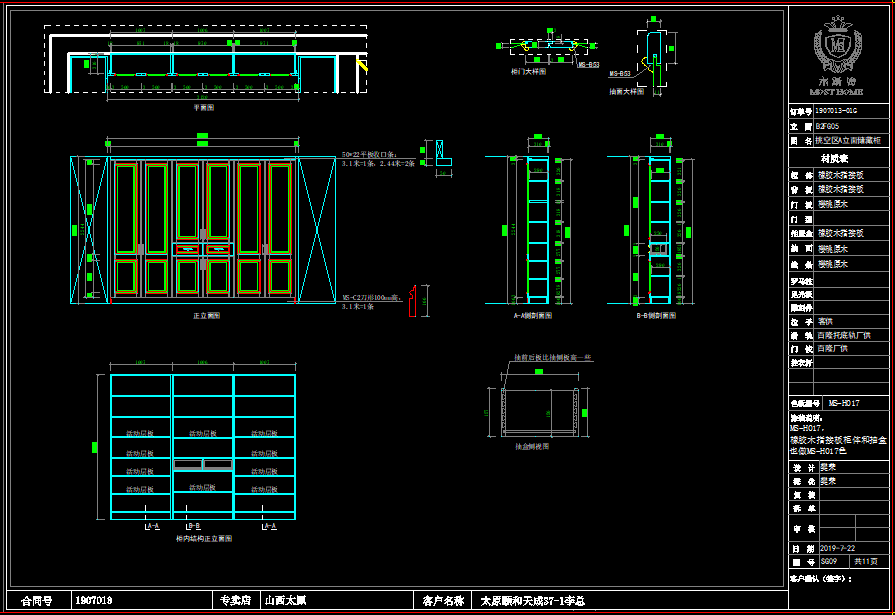The image size is (895, 615).
Task: Click the 正立面图 front elevation label
Action: pos(206,315)
